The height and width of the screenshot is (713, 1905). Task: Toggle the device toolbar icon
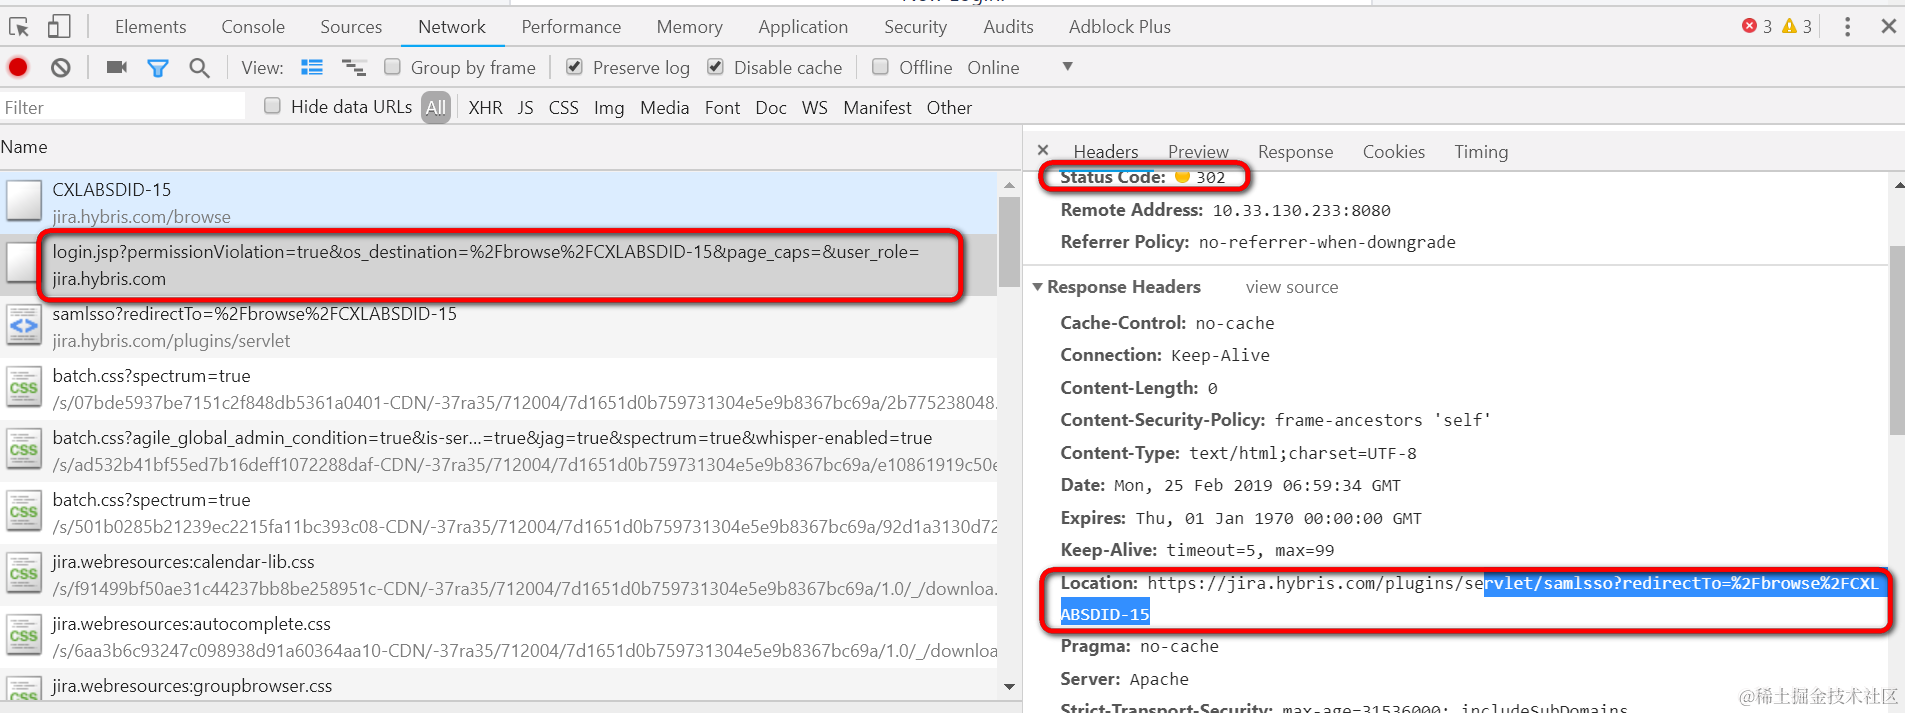pyautogui.click(x=59, y=27)
